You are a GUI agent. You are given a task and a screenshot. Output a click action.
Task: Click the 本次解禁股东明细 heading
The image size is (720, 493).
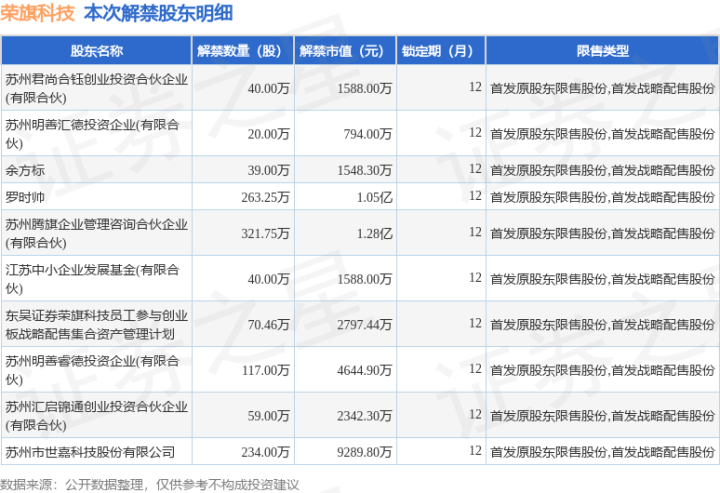[x=158, y=13]
